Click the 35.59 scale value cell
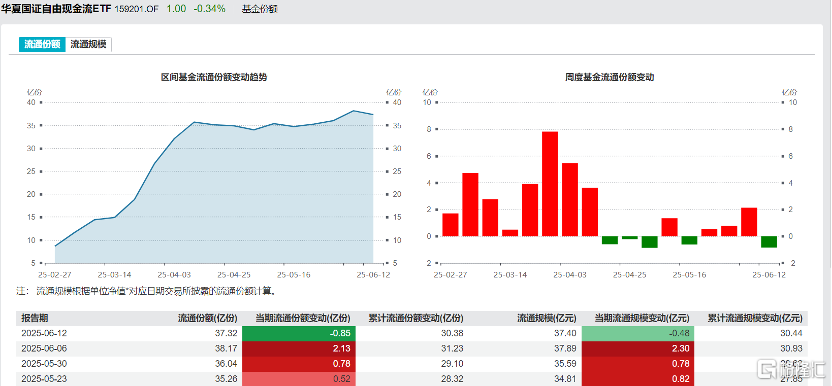 565,364
